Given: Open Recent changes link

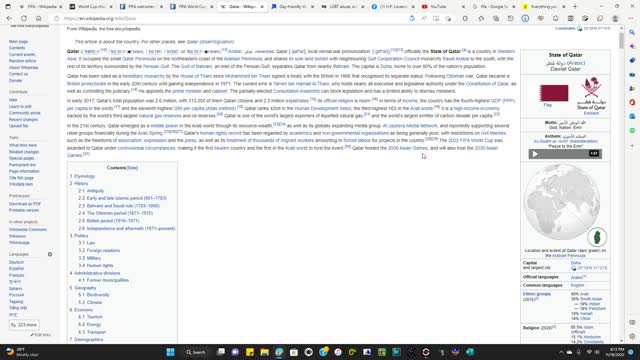Looking at the screenshot, I should (23, 120).
